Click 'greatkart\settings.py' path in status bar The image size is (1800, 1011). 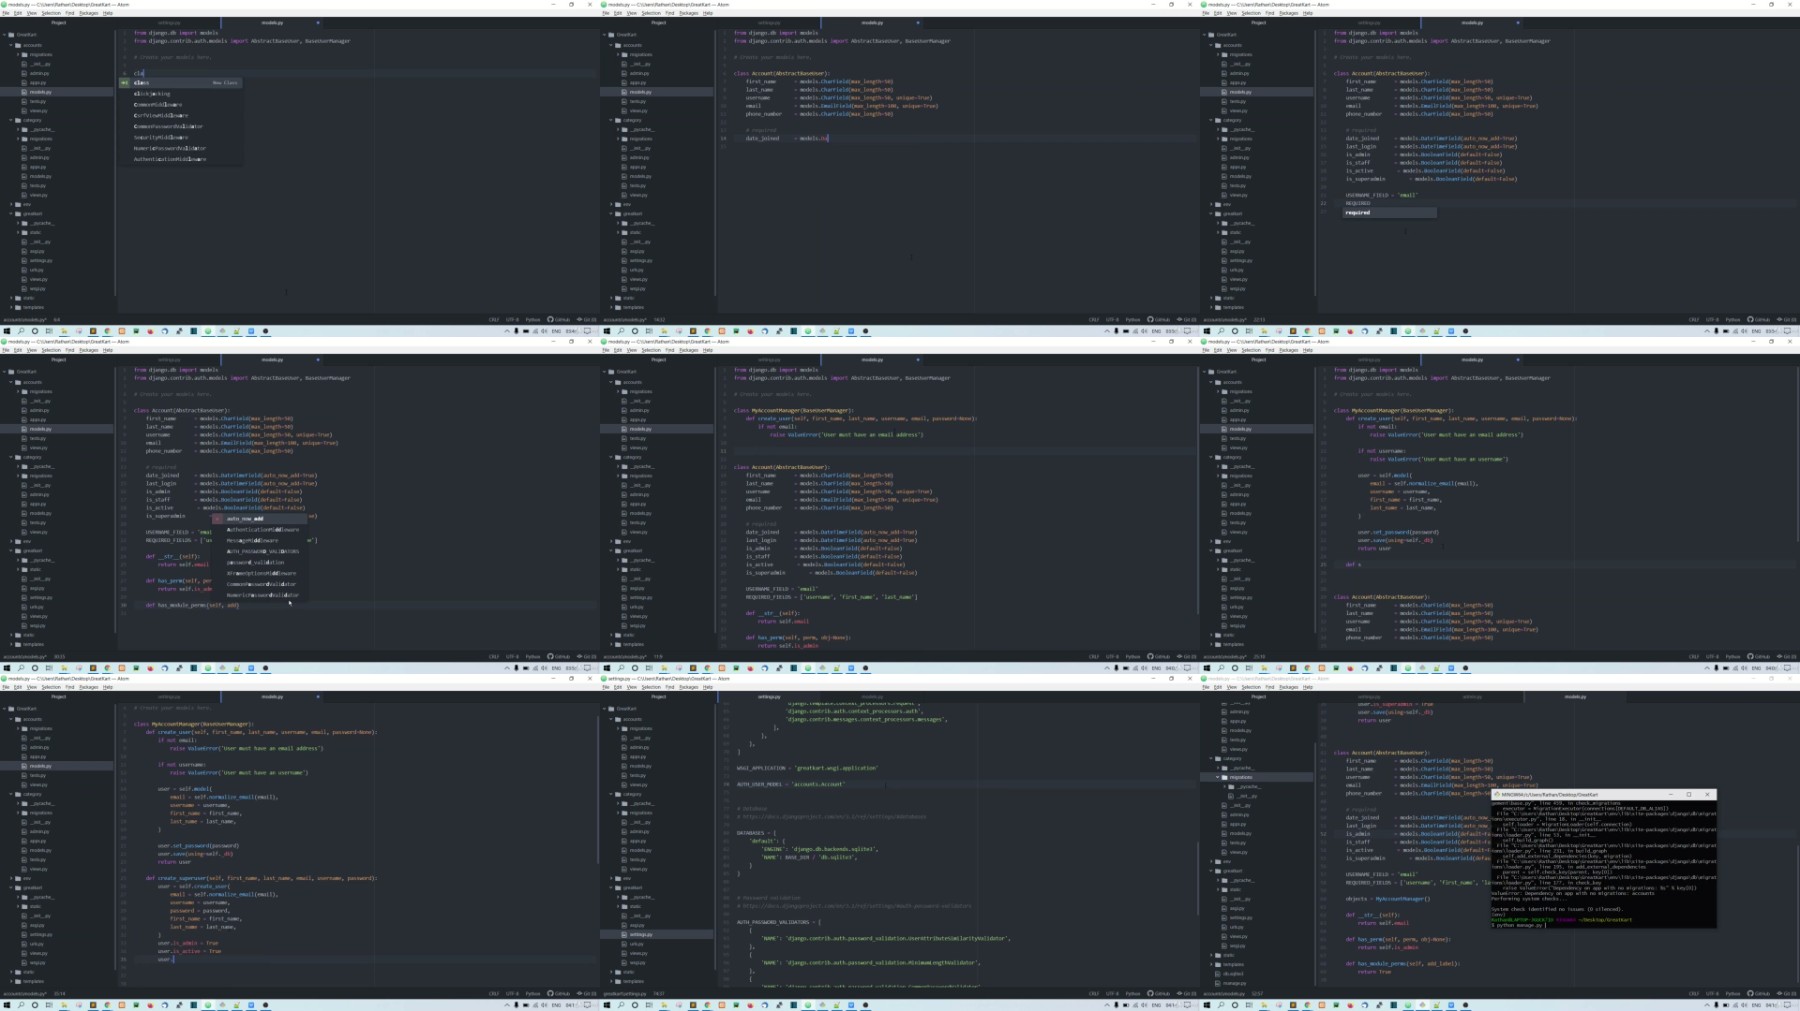coord(626,994)
